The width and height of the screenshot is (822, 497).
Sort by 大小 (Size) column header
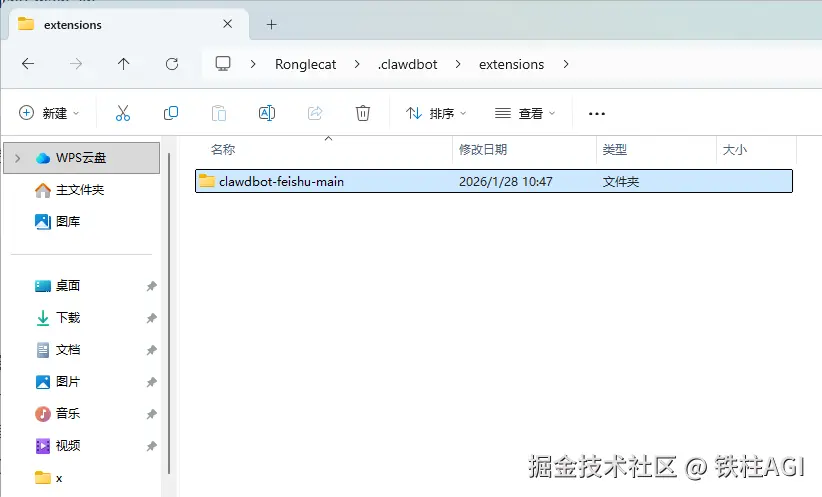pos(734,150)
